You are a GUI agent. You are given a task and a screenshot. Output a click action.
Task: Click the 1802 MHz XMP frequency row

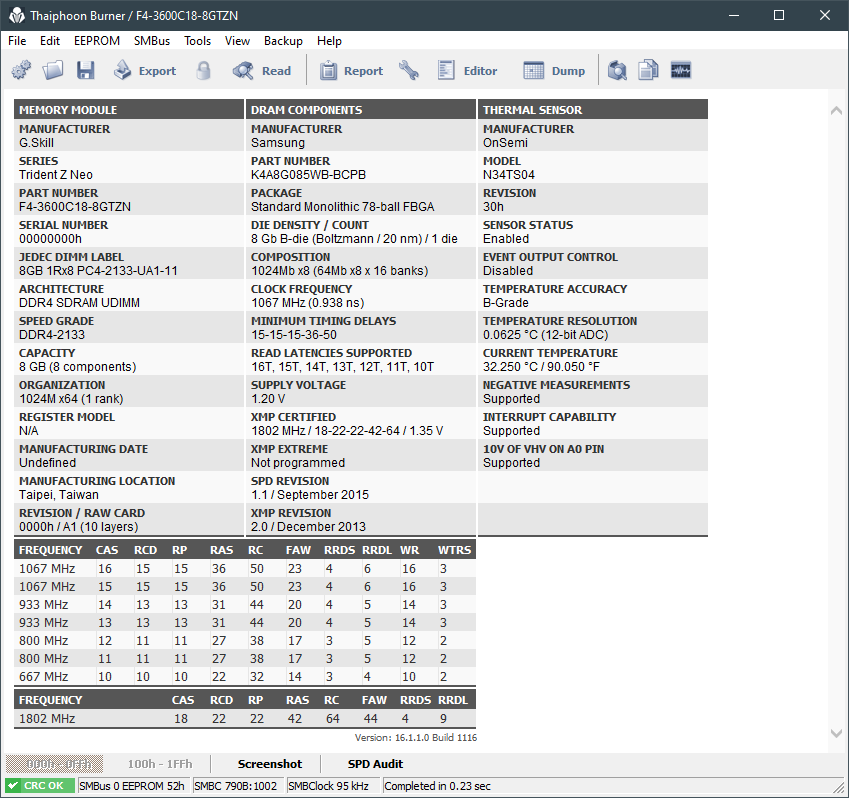(245, 718)
